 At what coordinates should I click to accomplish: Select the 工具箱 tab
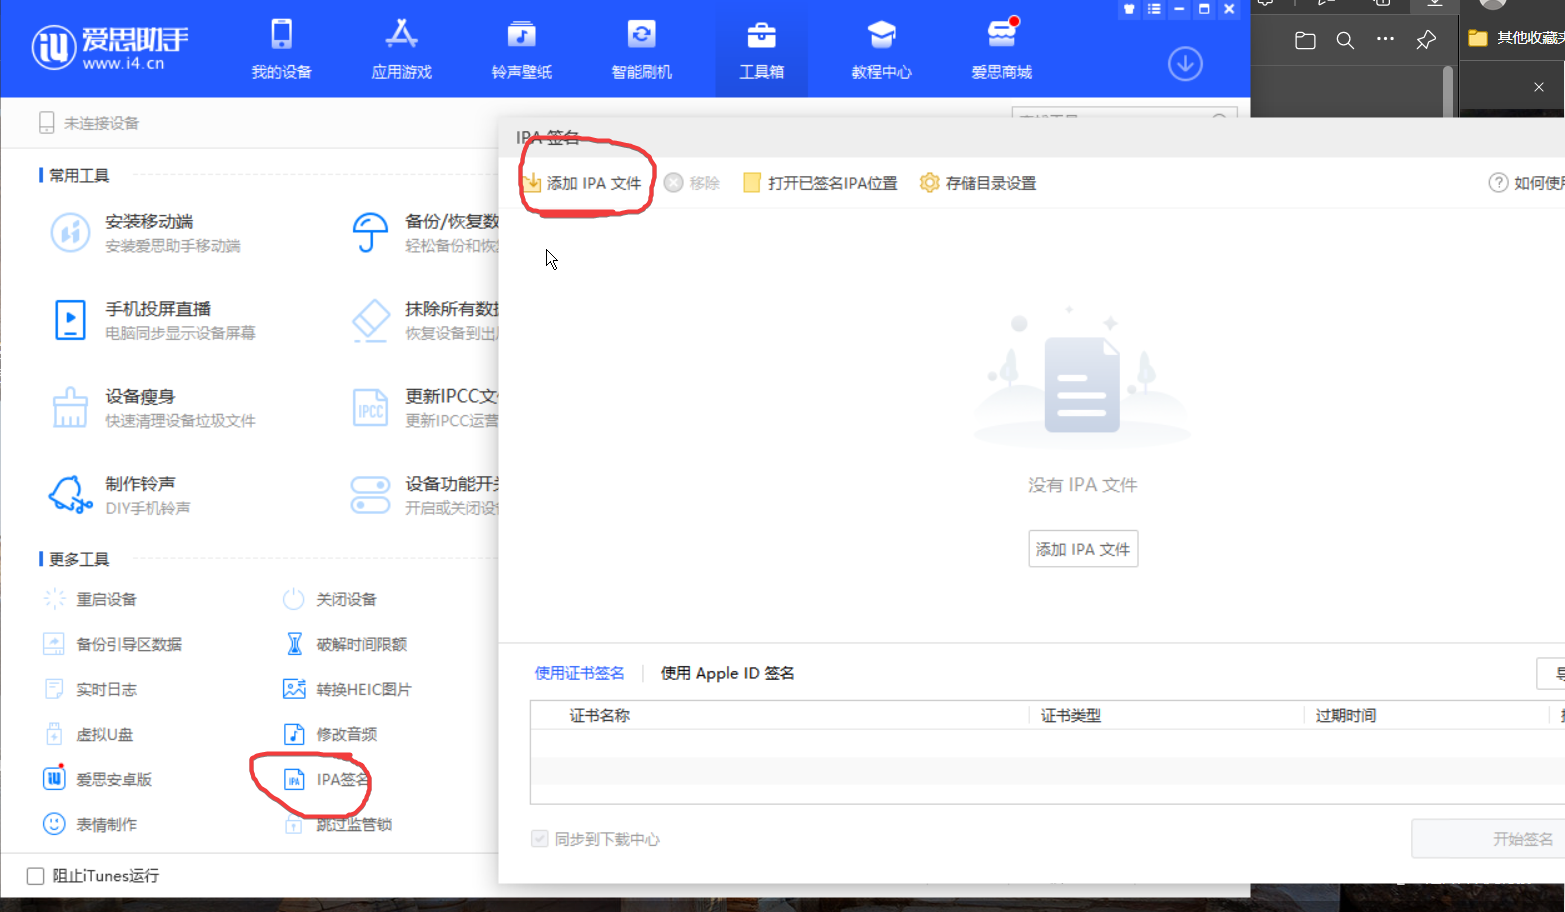[761, 49]
